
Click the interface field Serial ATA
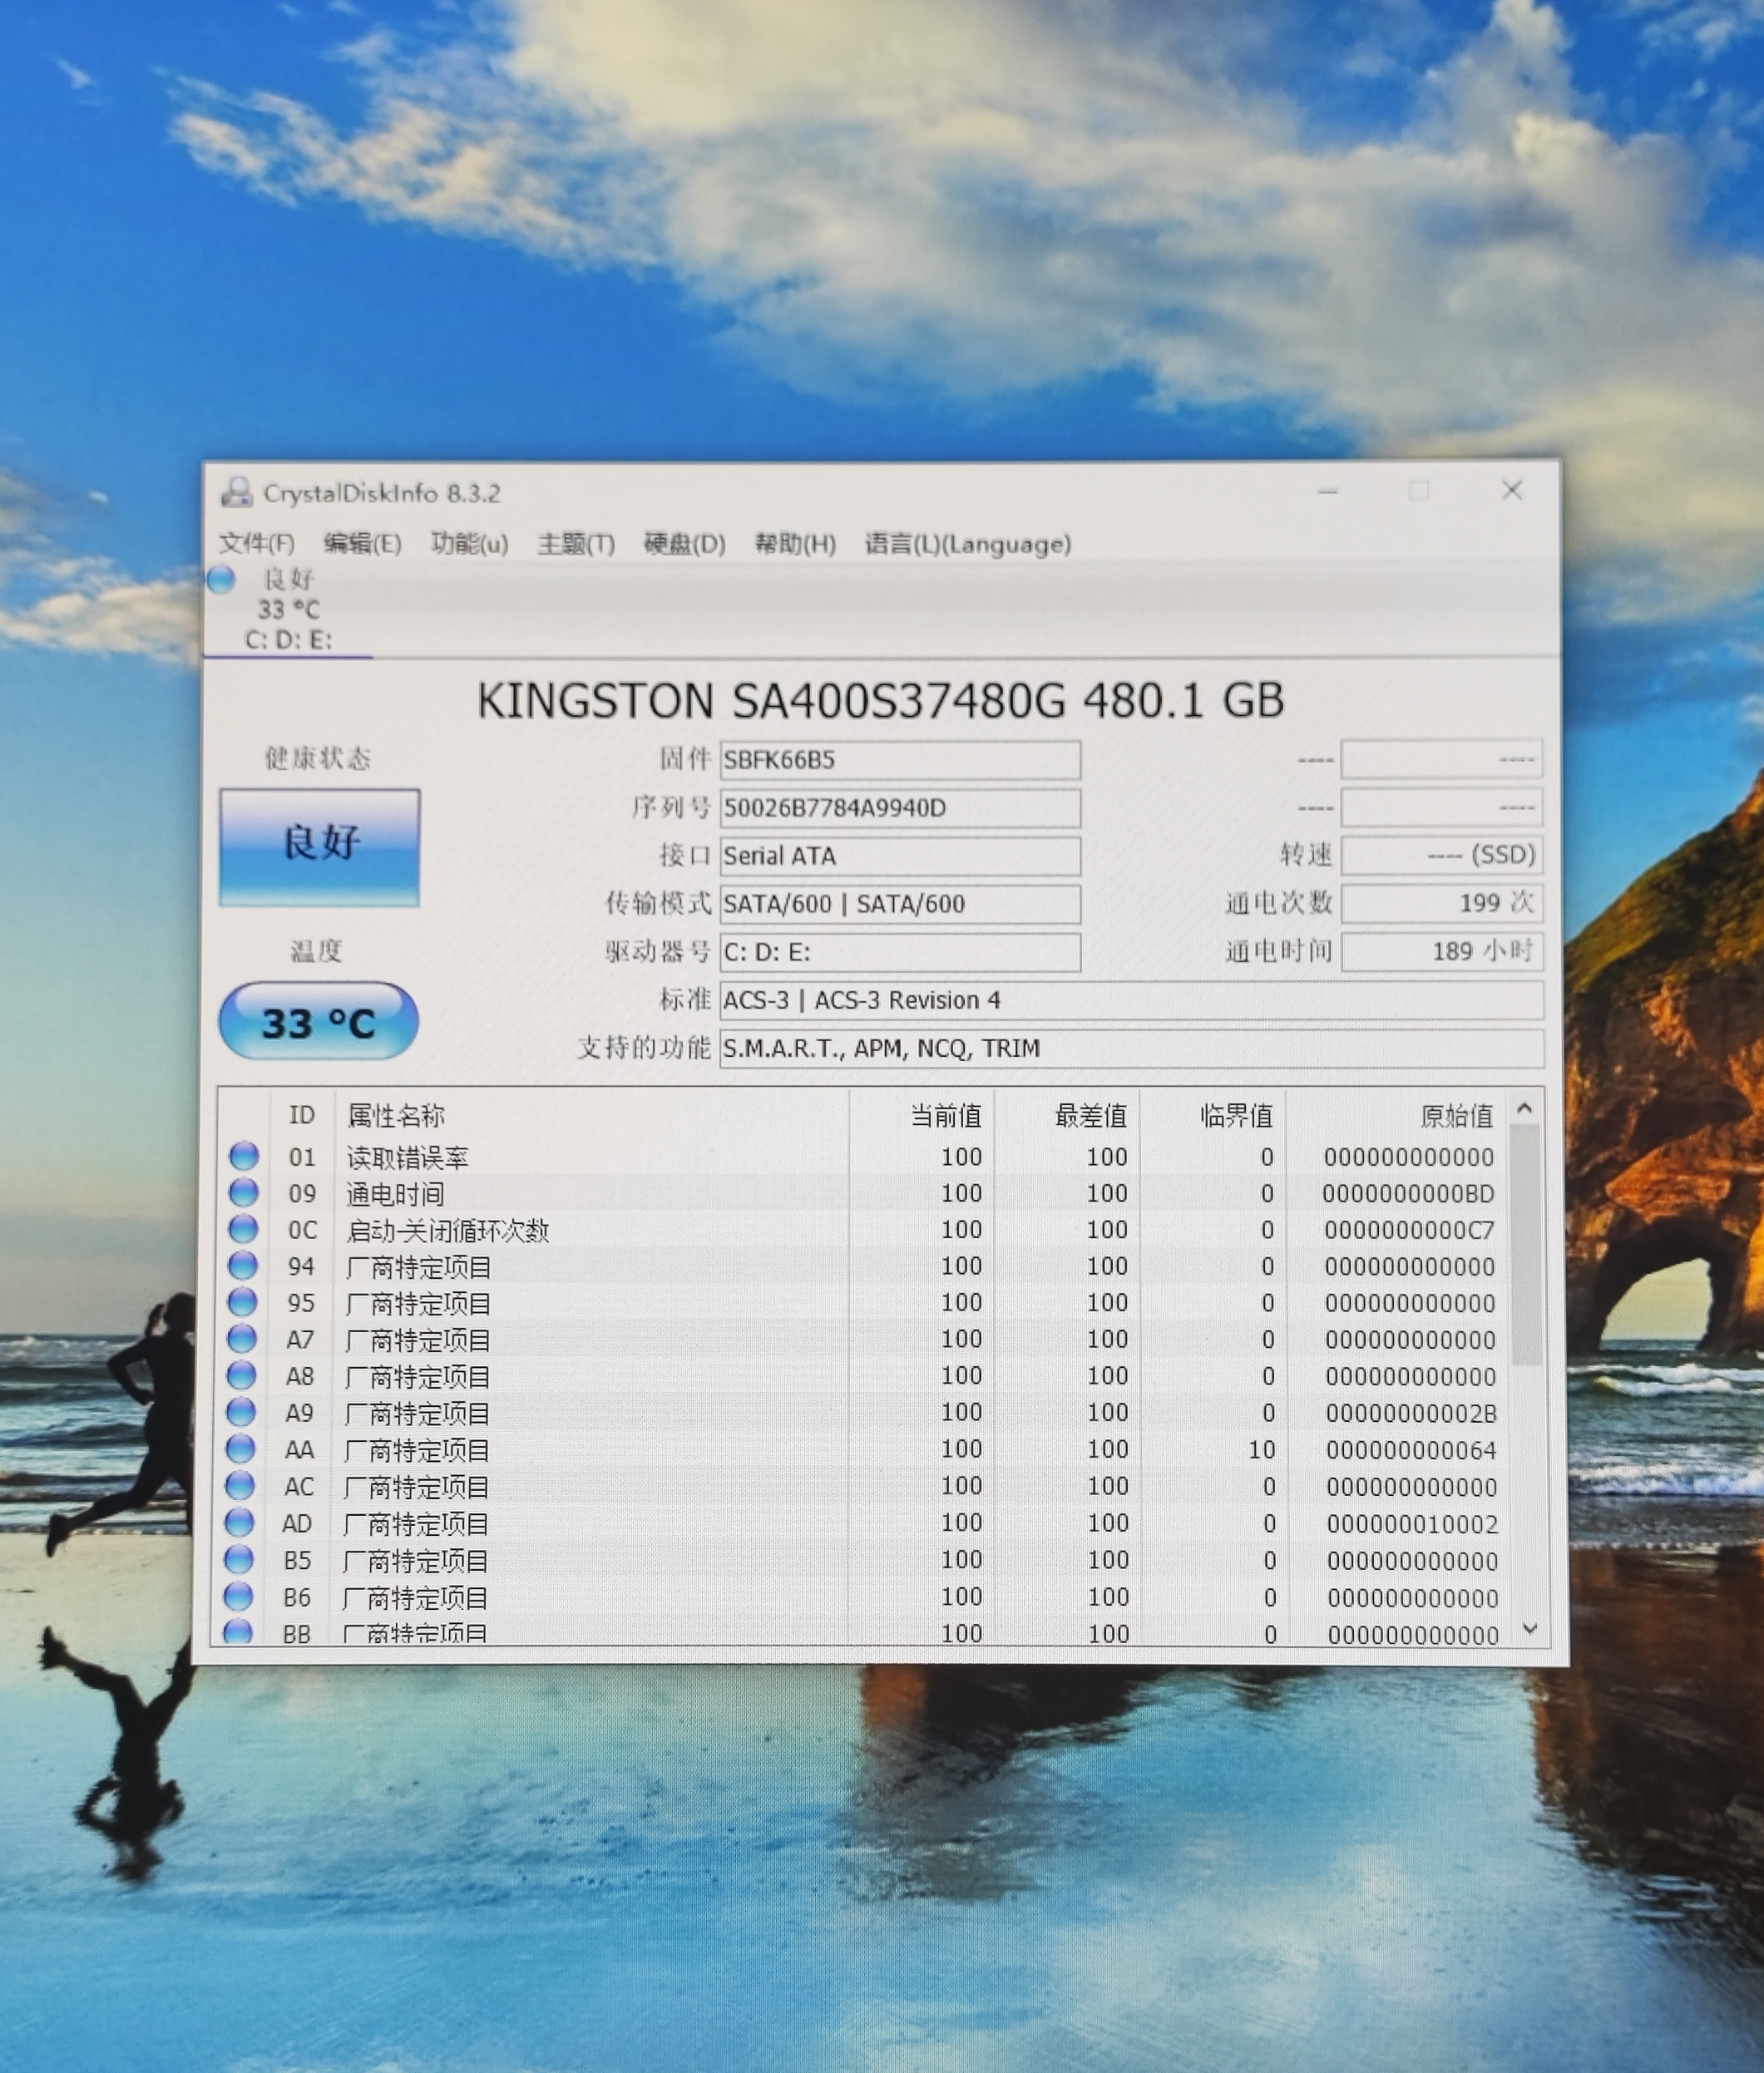[x=900, y=856]
